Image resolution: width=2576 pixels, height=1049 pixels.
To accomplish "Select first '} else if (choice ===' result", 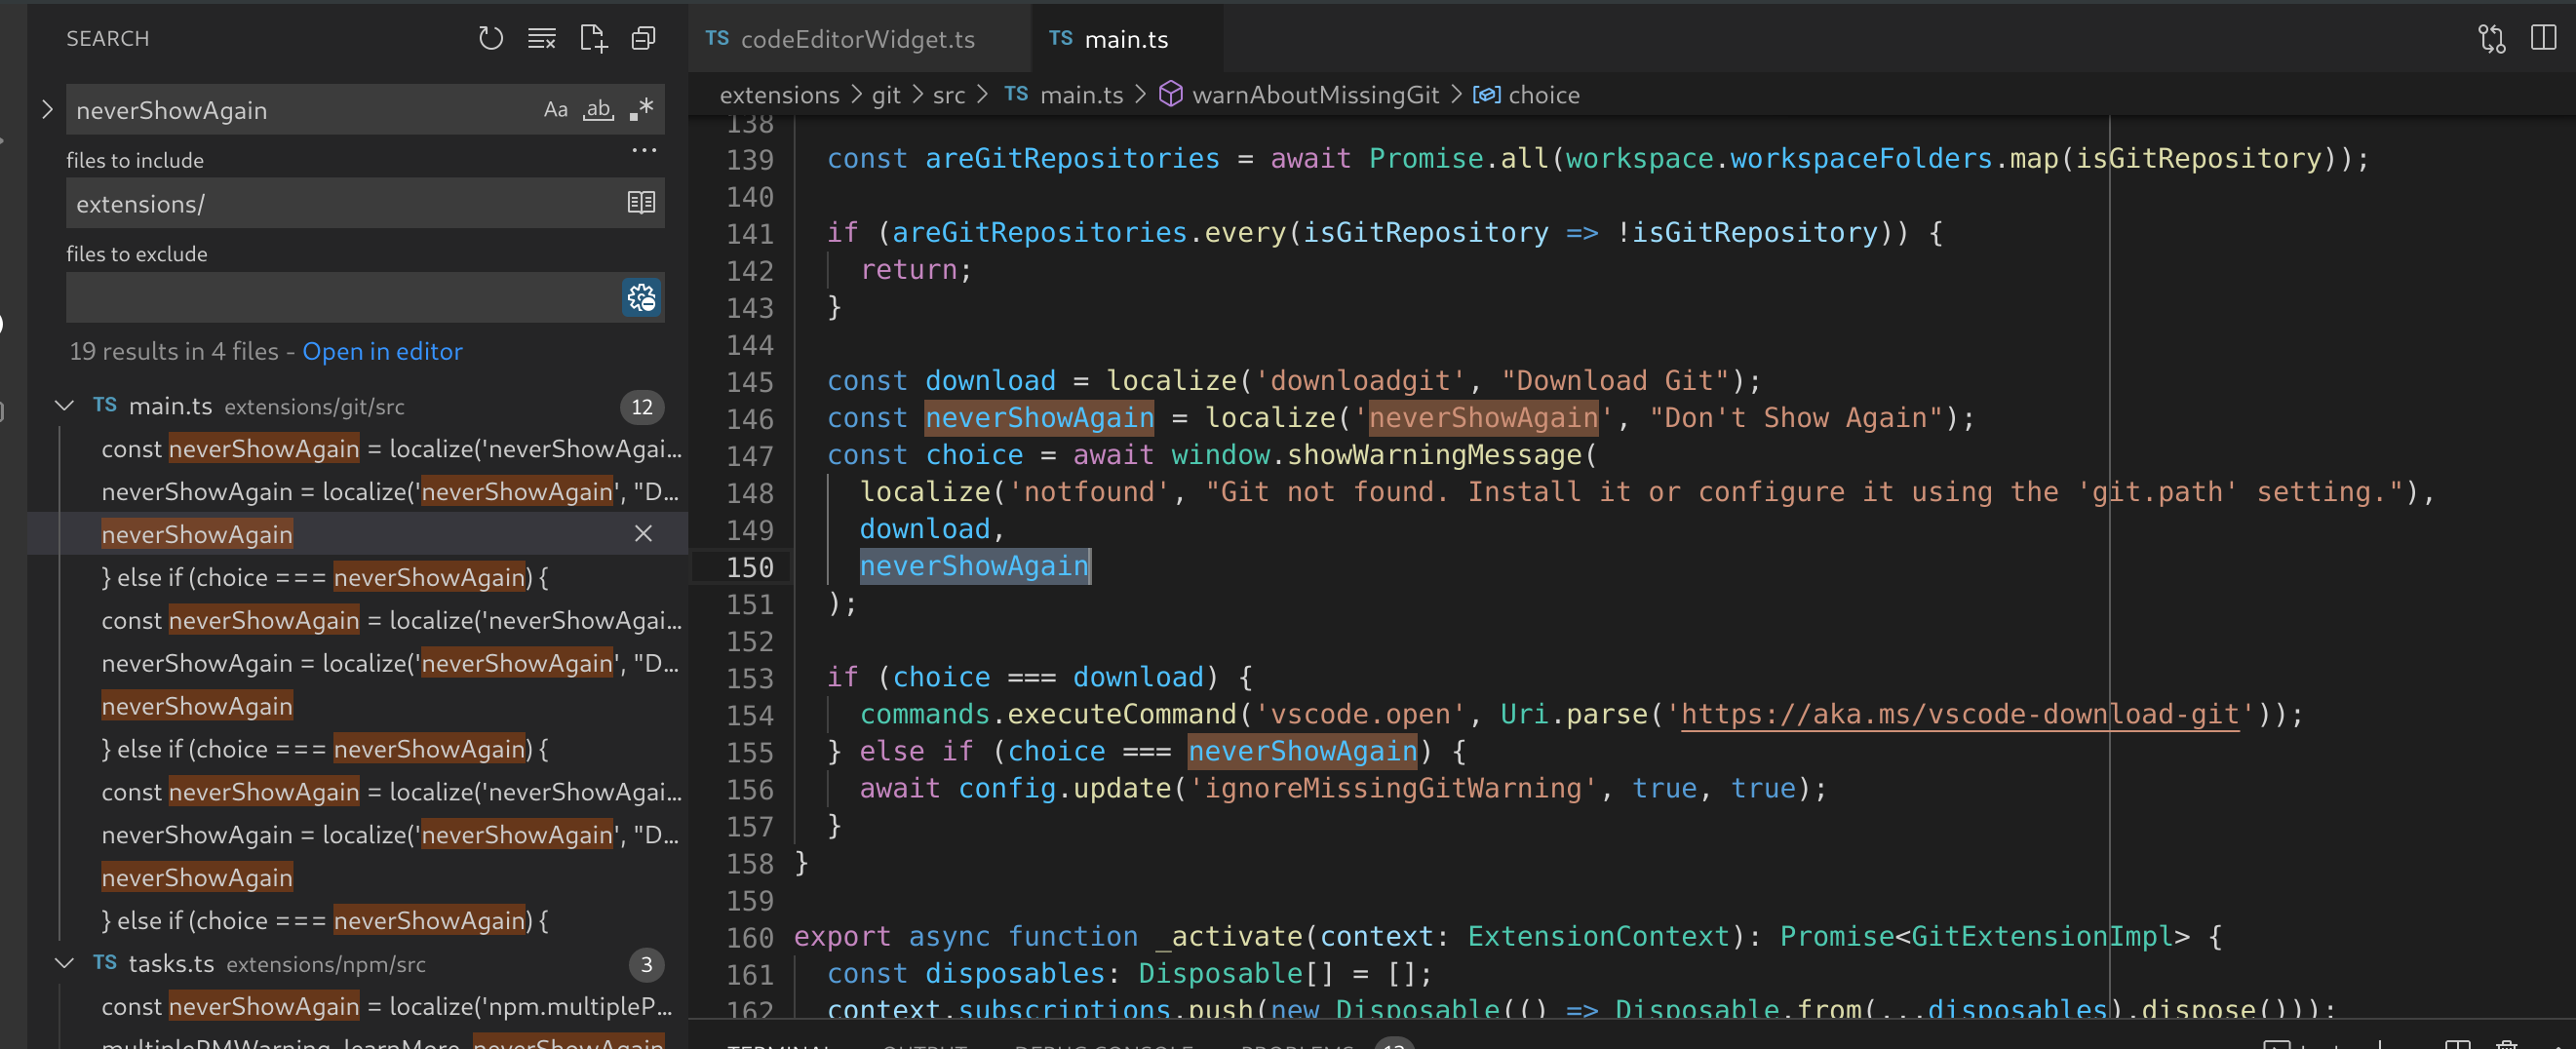I will tap(325, 578).
